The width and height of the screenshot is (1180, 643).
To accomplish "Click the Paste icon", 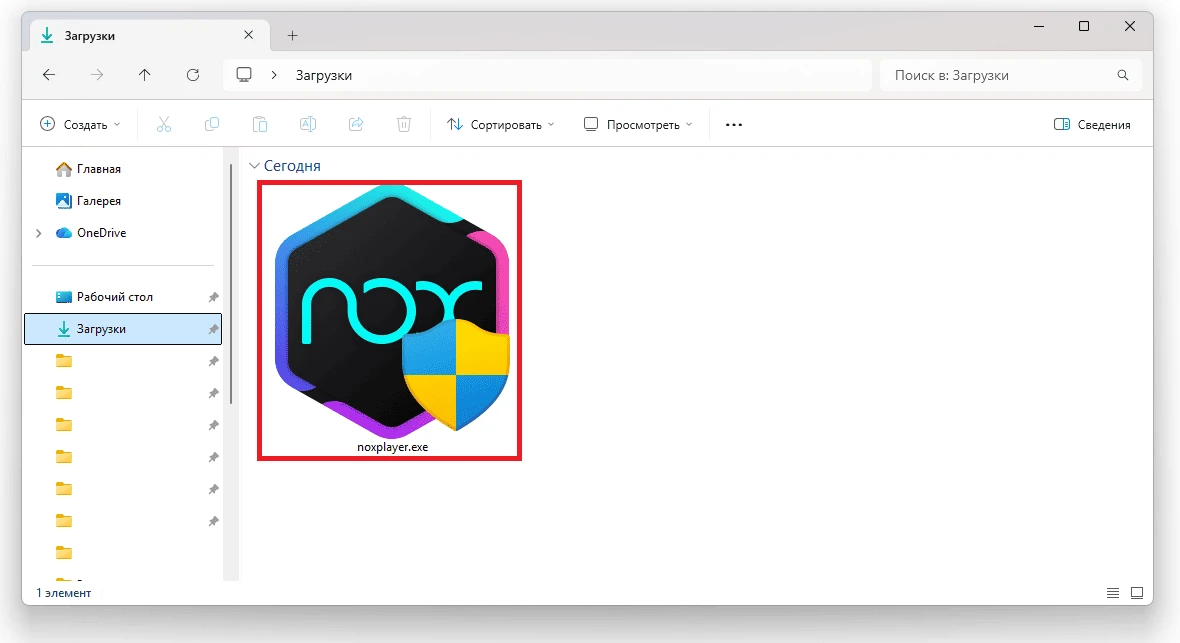I will [x=259, y=124].
